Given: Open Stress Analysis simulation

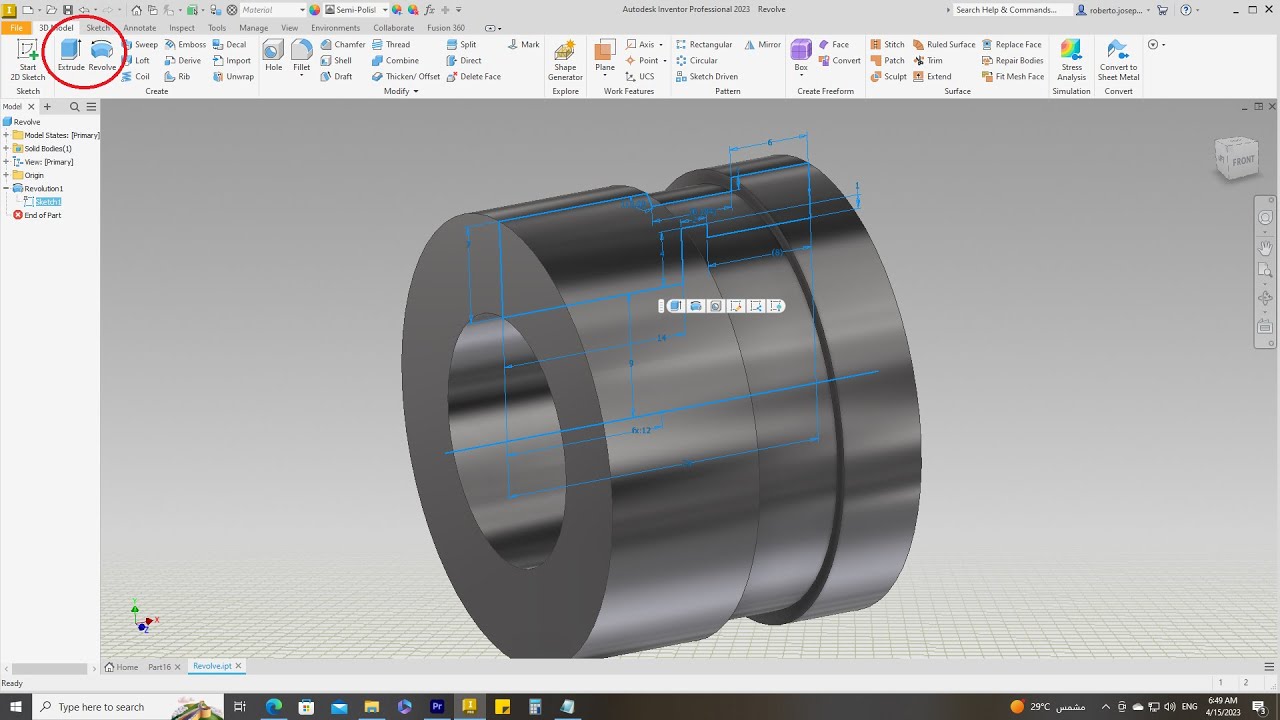Looking at the screenshot, I should [x=1071, y=60].
